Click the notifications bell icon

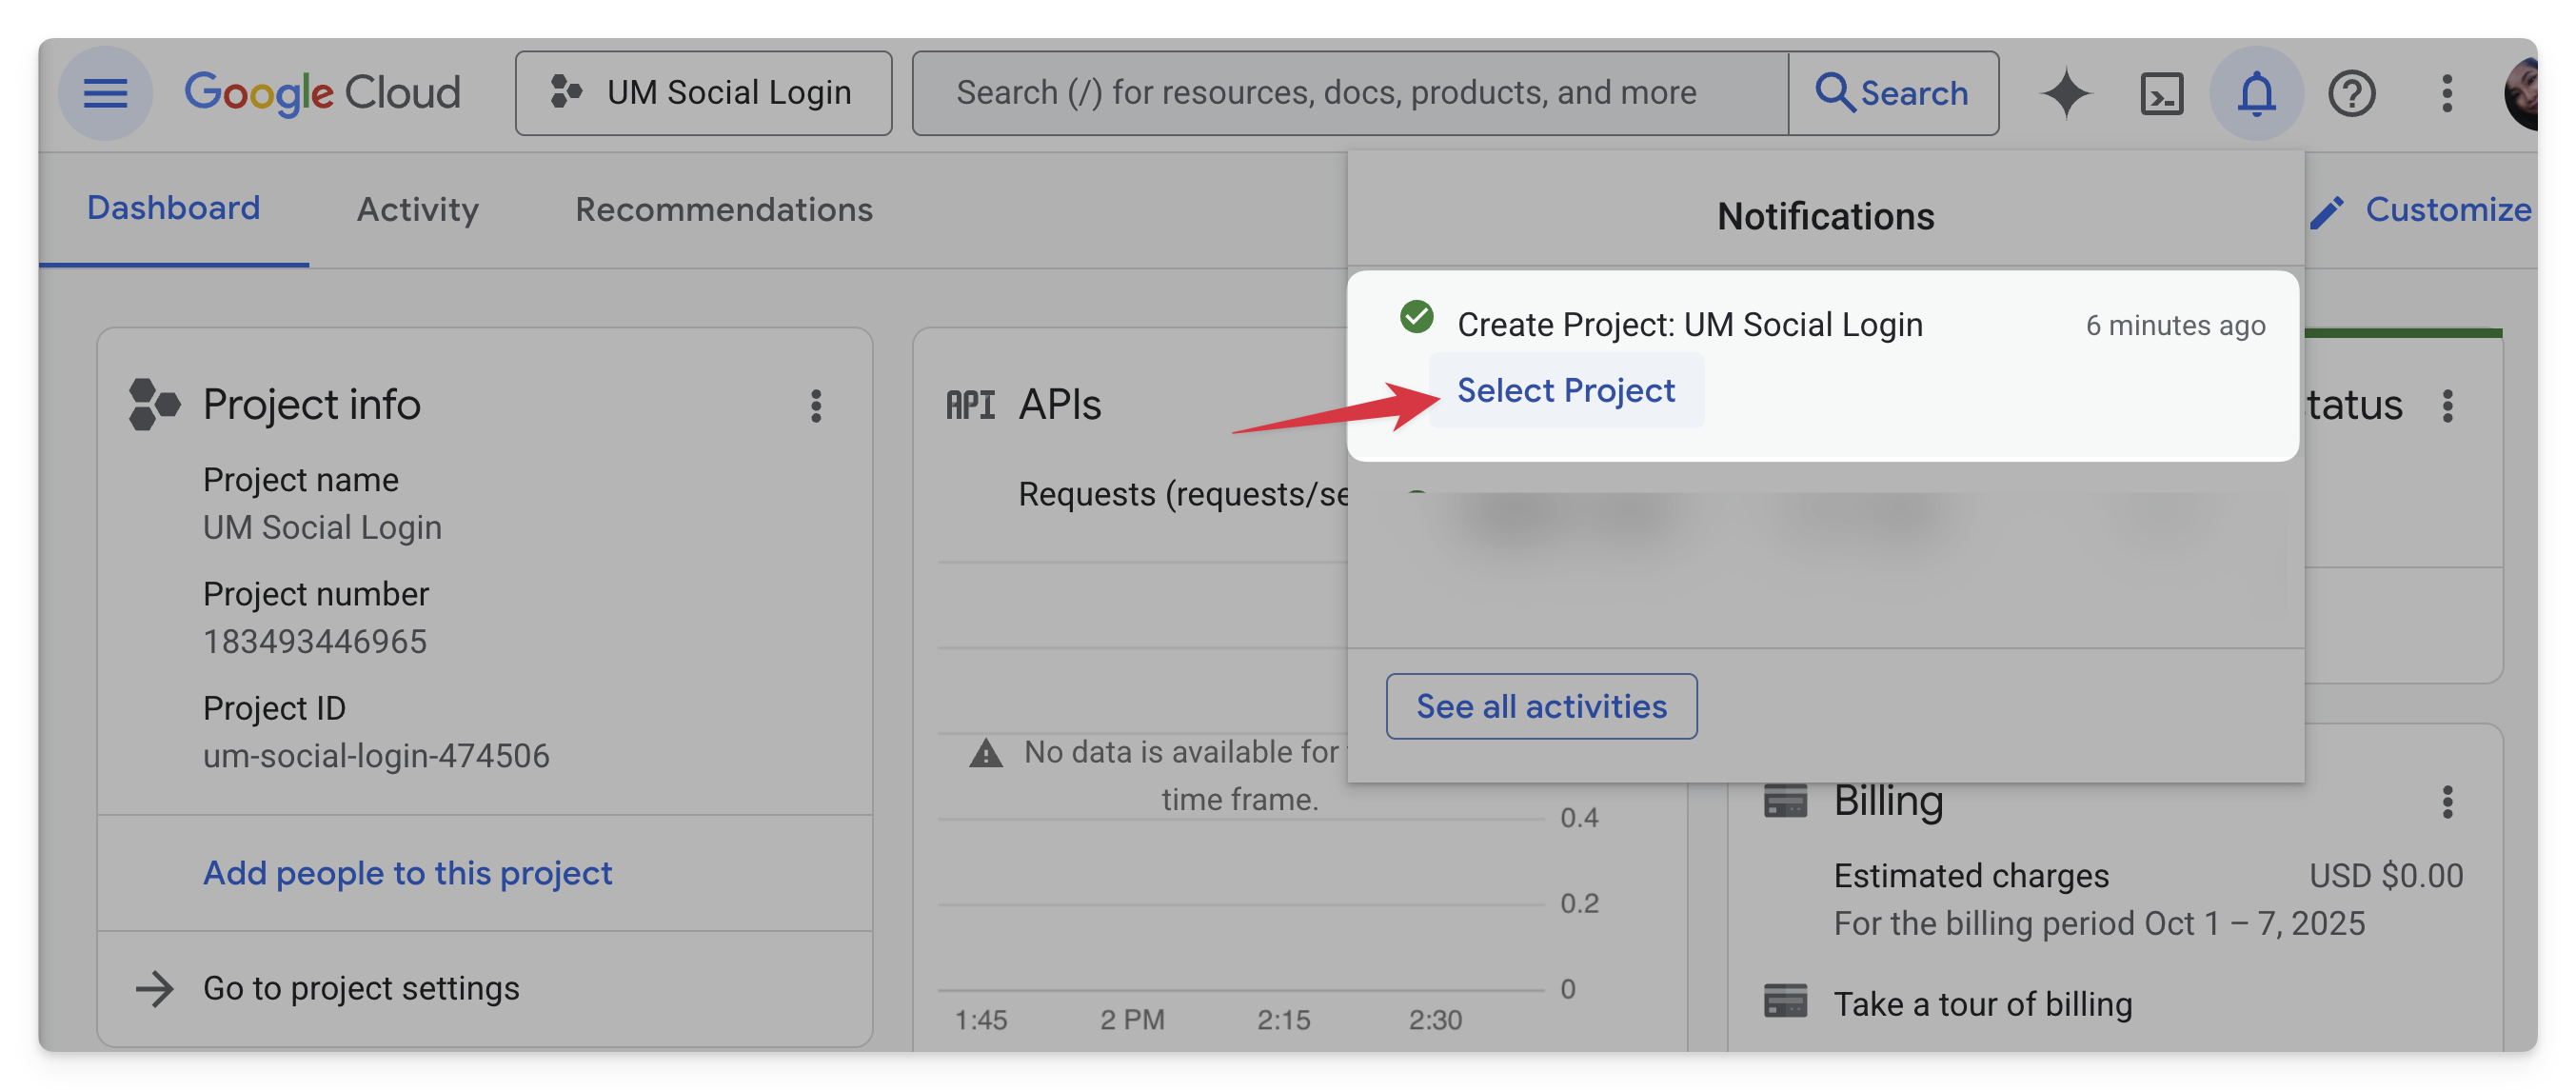point(2256,93)
